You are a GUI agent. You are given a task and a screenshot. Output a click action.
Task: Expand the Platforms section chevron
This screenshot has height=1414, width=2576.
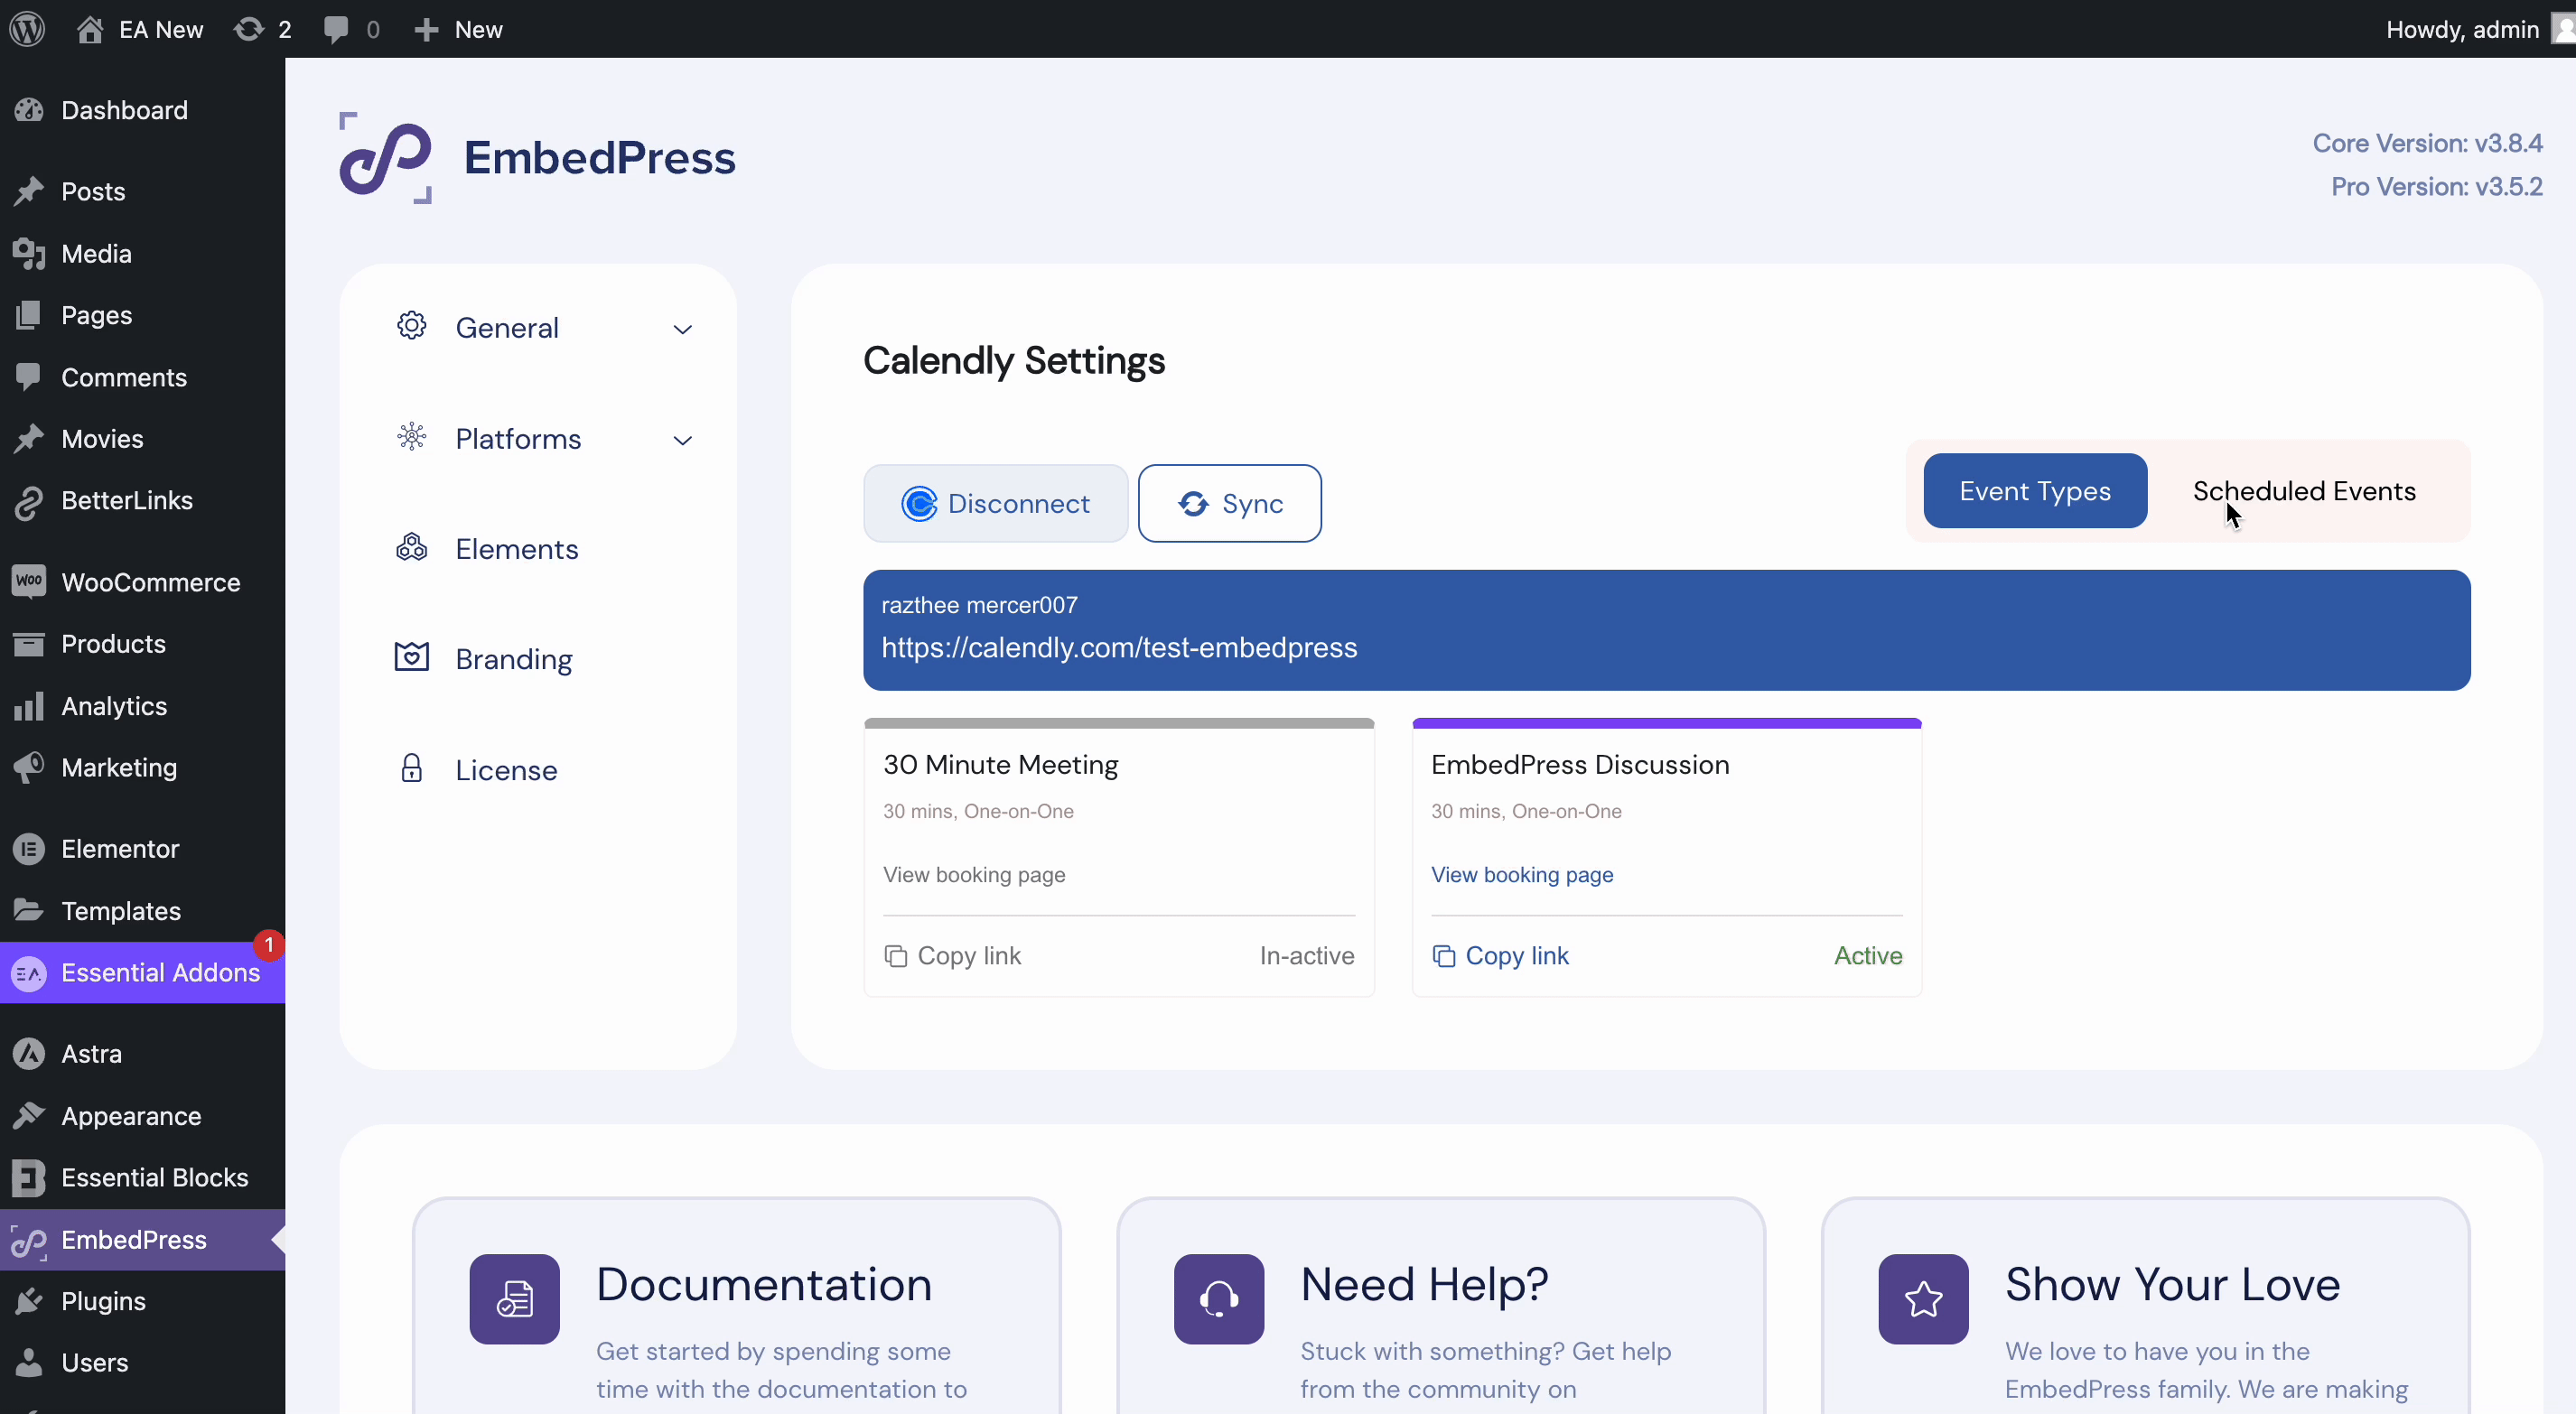[683, 440]
